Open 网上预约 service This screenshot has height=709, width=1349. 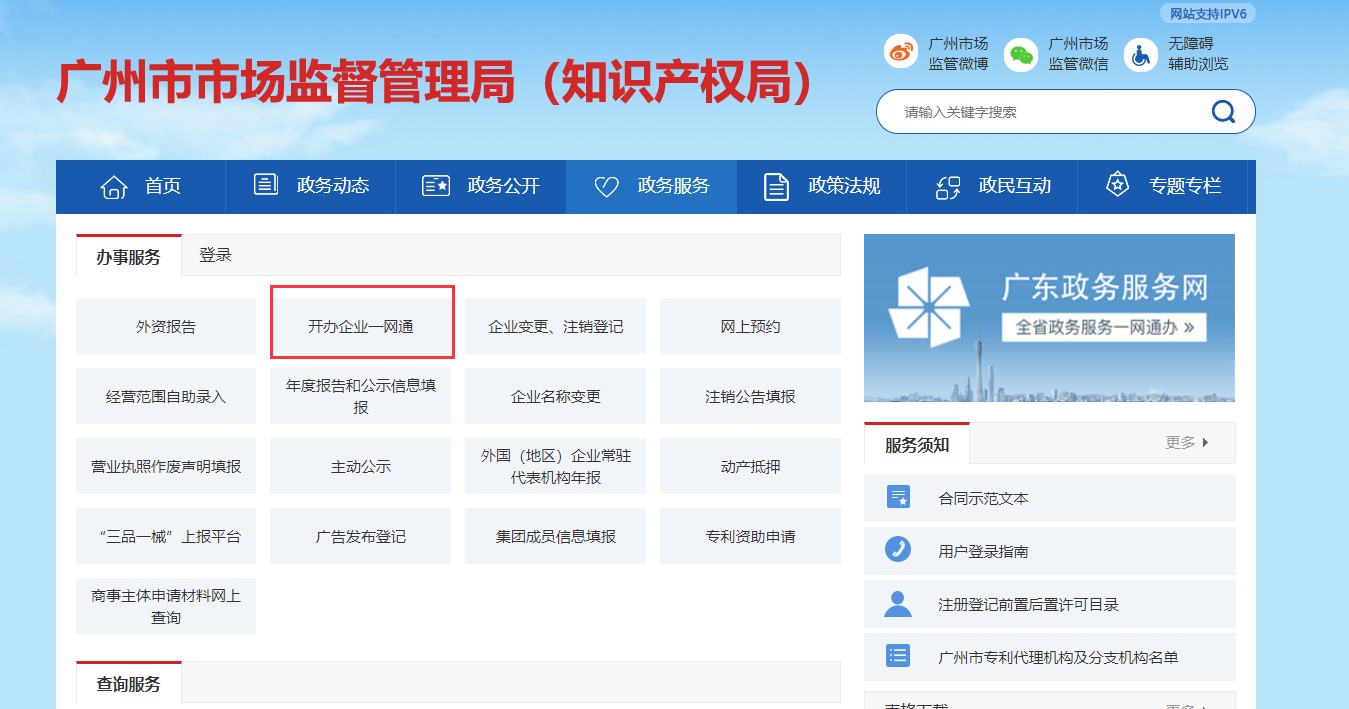pos(750,326)
